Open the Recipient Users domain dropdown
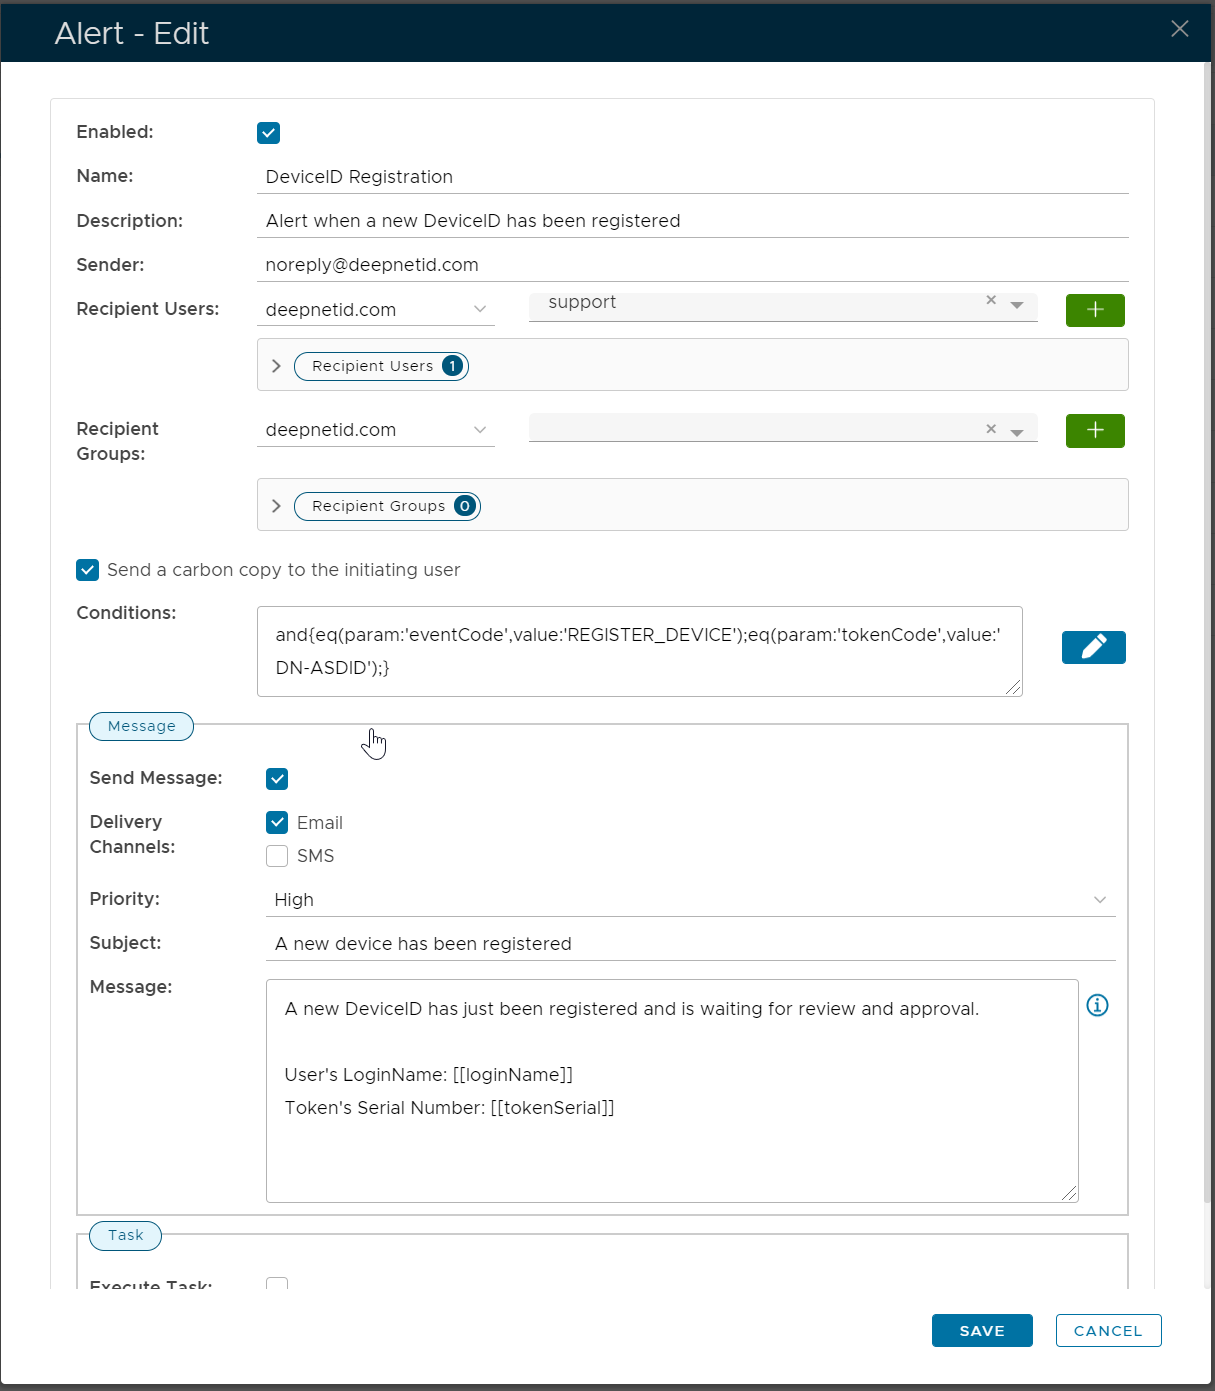1215x1391 pixels. pyautogui.click(x=375, y=310)
